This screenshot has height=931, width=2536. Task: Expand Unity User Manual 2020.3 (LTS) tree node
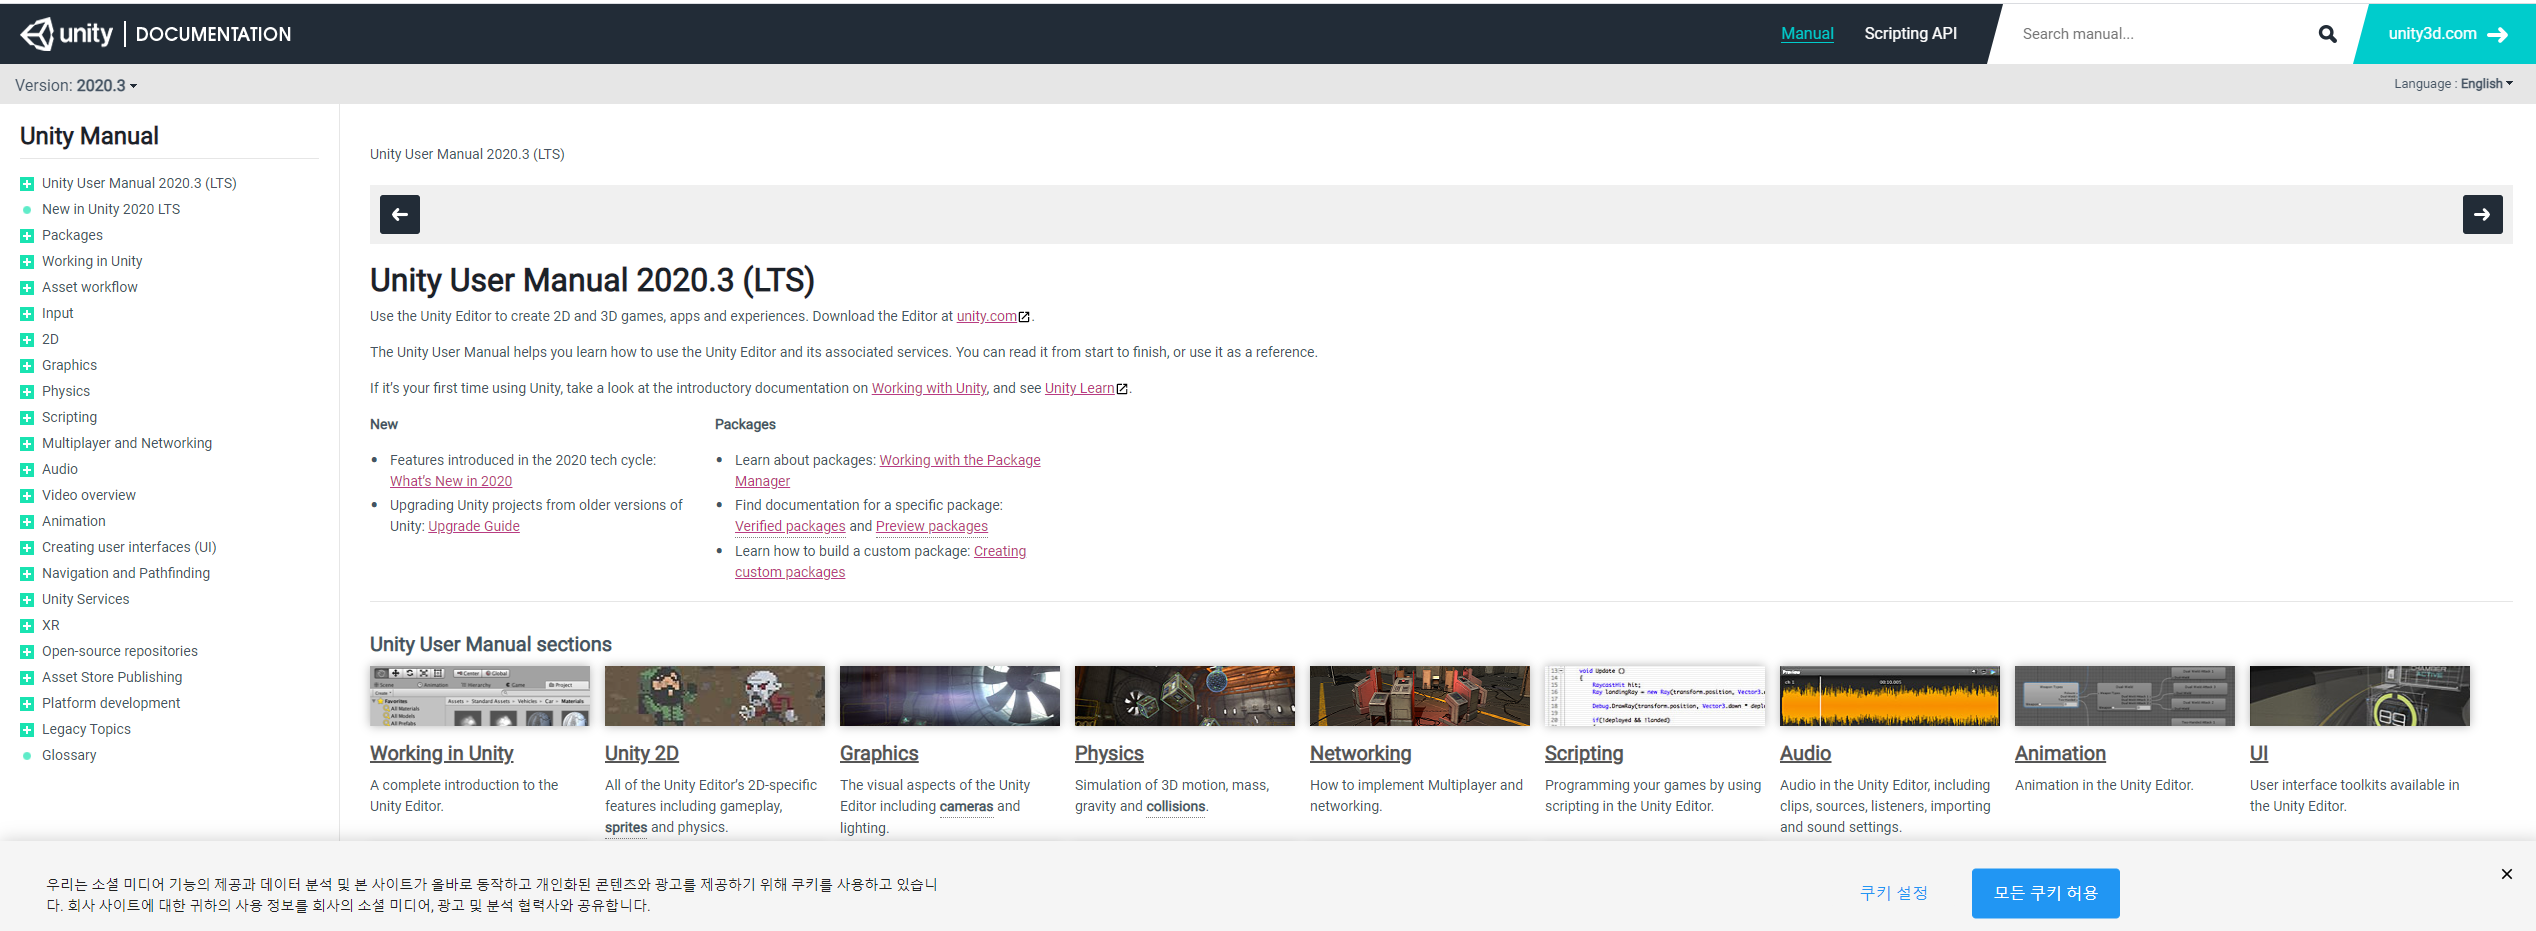point(27,184)
